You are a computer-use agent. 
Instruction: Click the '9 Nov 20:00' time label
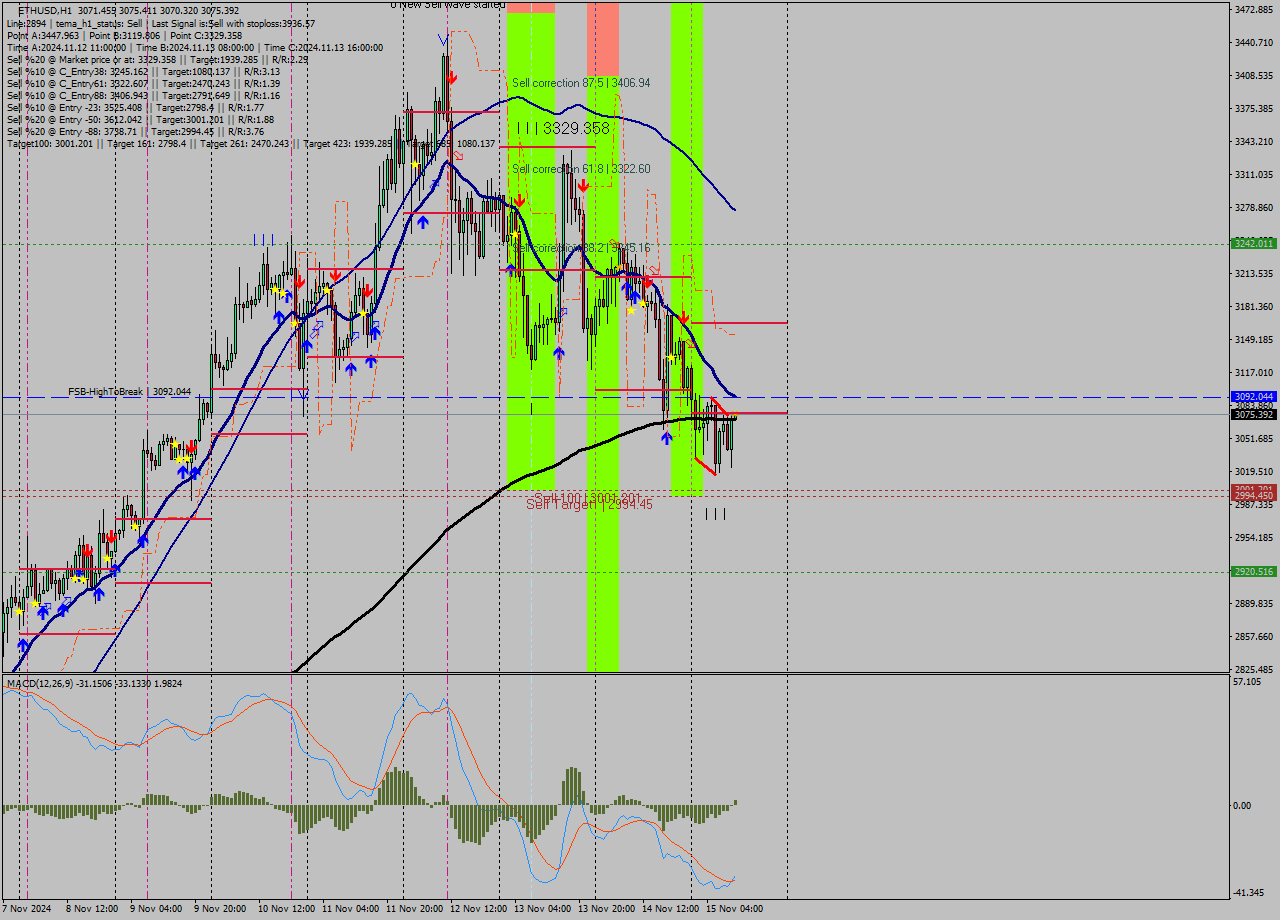(219, 909)
